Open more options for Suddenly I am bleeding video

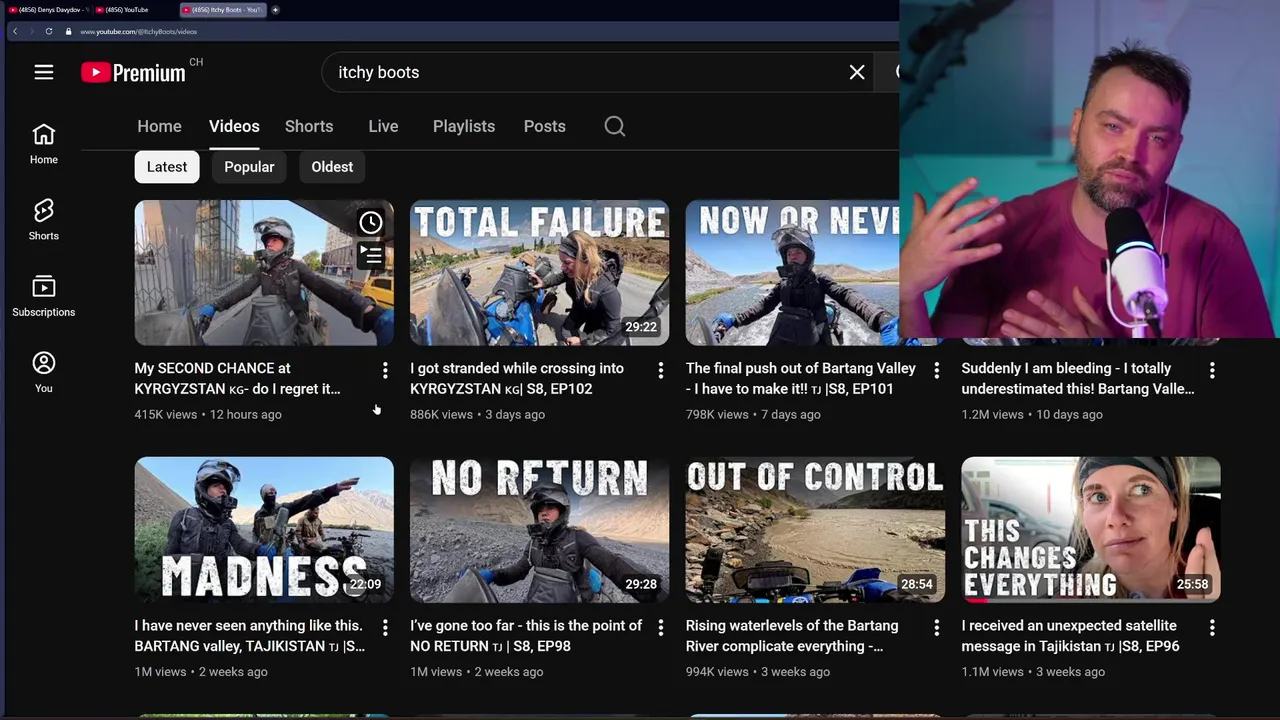[x=1212, y=371]
